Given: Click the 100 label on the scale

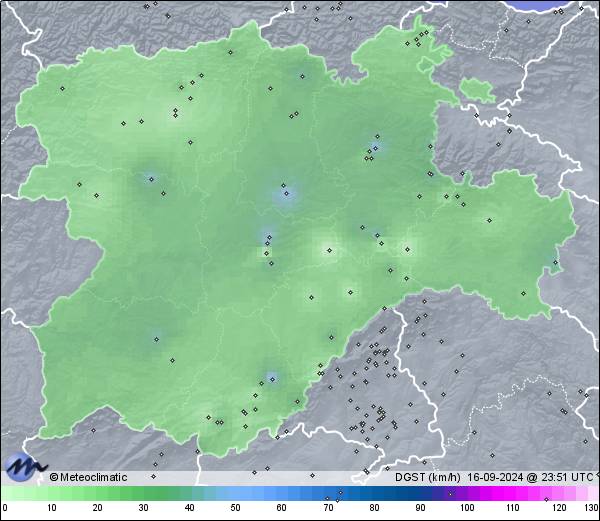Looking at the screenshot, I should coord(467,508).
